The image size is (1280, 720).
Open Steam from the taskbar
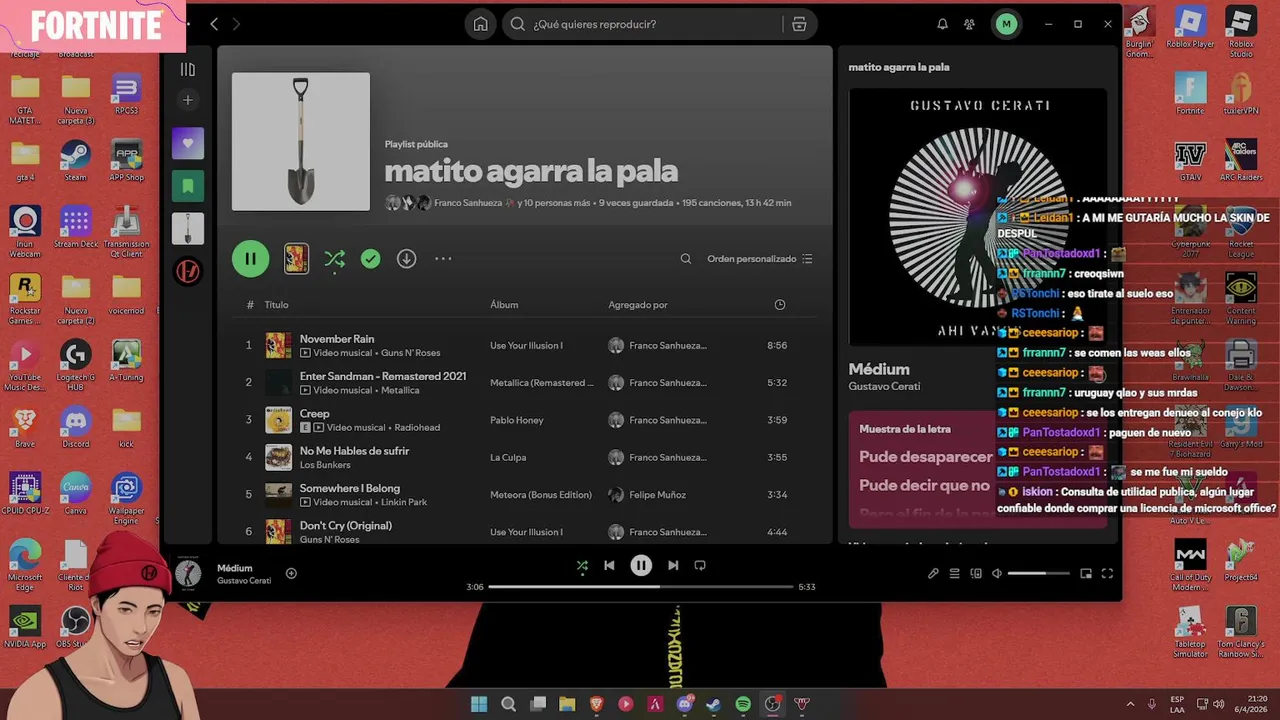point(713,704)
